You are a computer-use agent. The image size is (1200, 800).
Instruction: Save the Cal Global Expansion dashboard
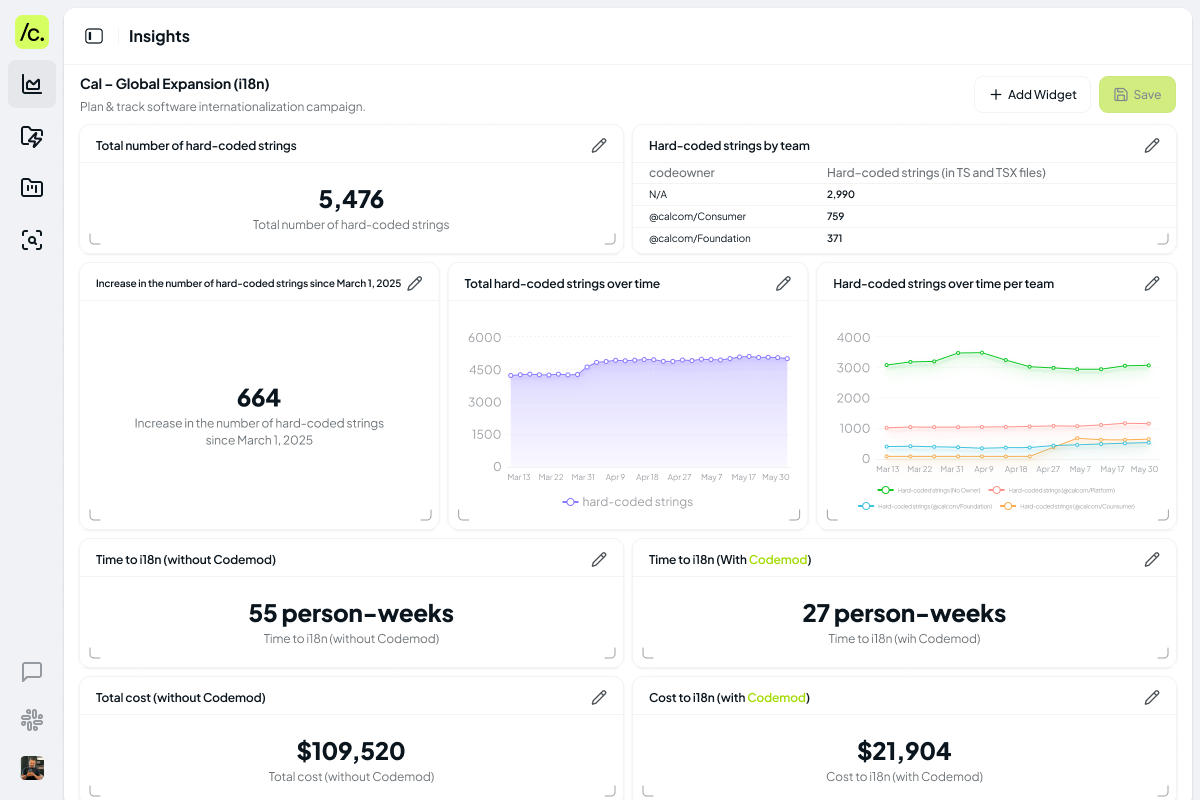[1137, 94]
